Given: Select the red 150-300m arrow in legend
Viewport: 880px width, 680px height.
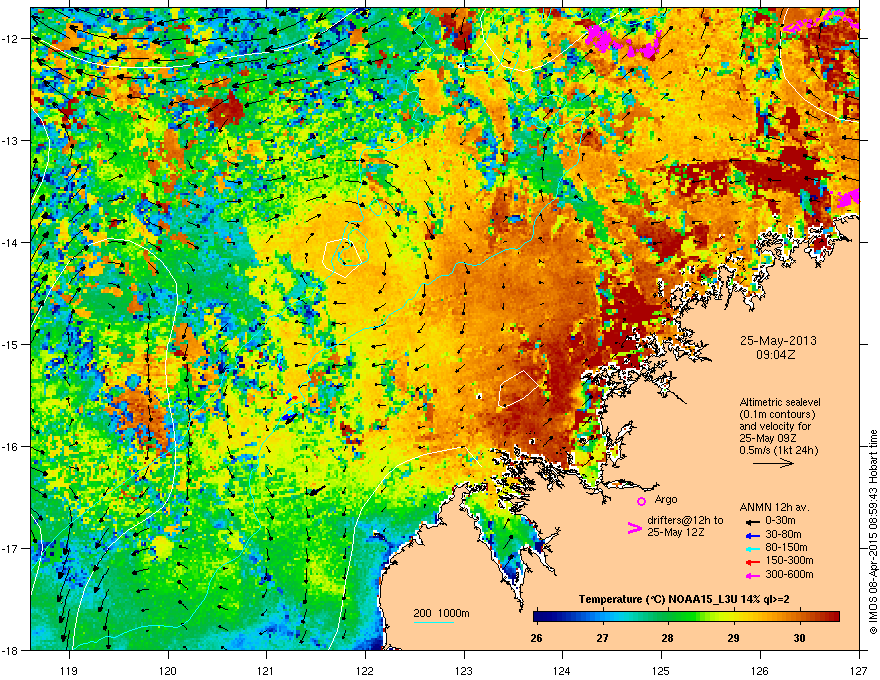Looking at the screenshot, I should pos(752,561).
